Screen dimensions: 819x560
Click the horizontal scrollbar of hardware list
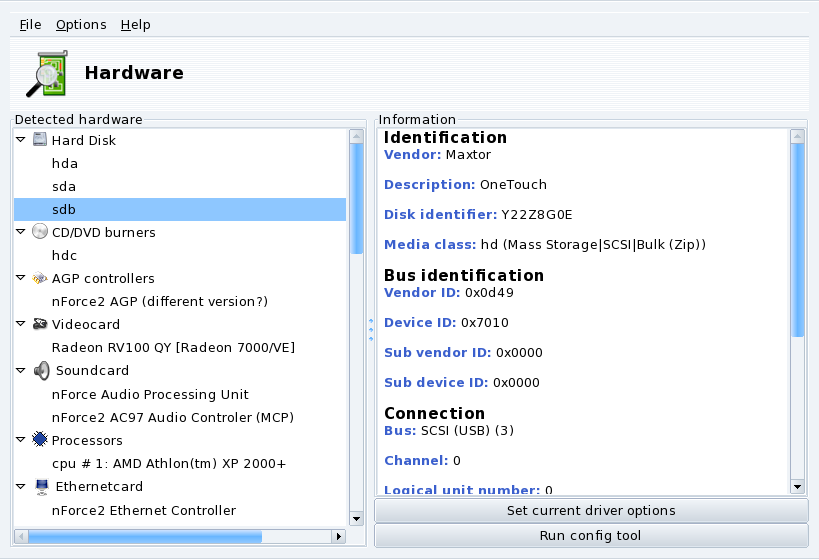(x=180, y=536)
